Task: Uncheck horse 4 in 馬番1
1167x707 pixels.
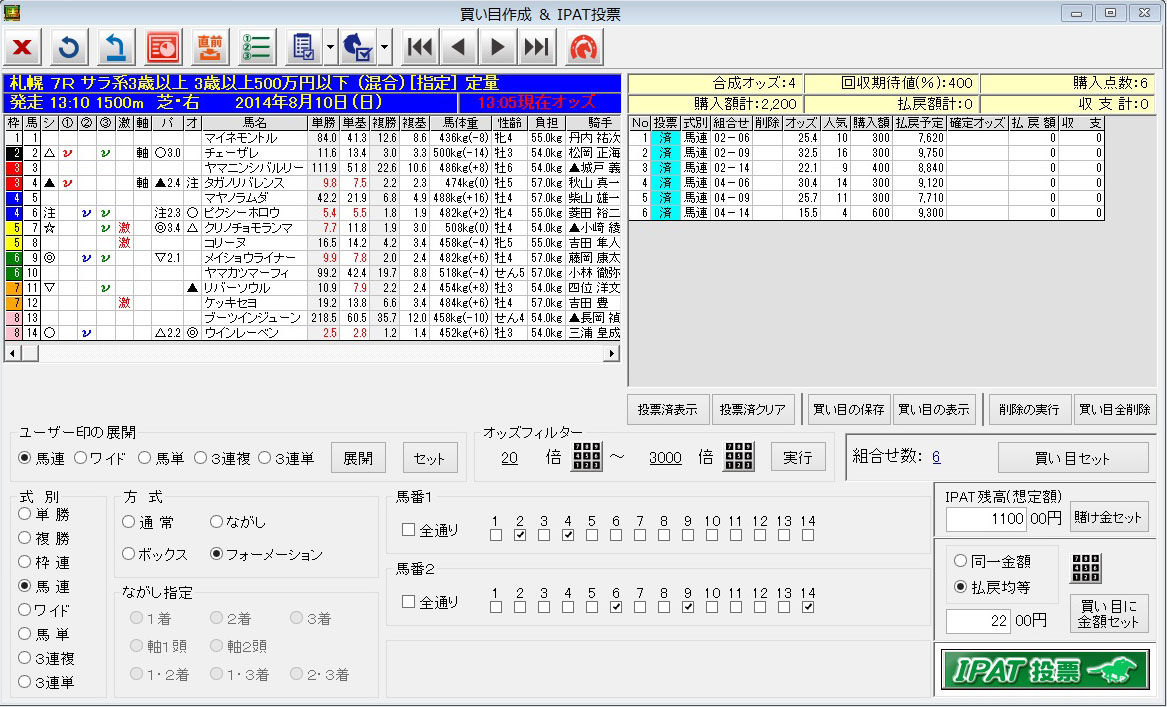Action: coord(568,535)
